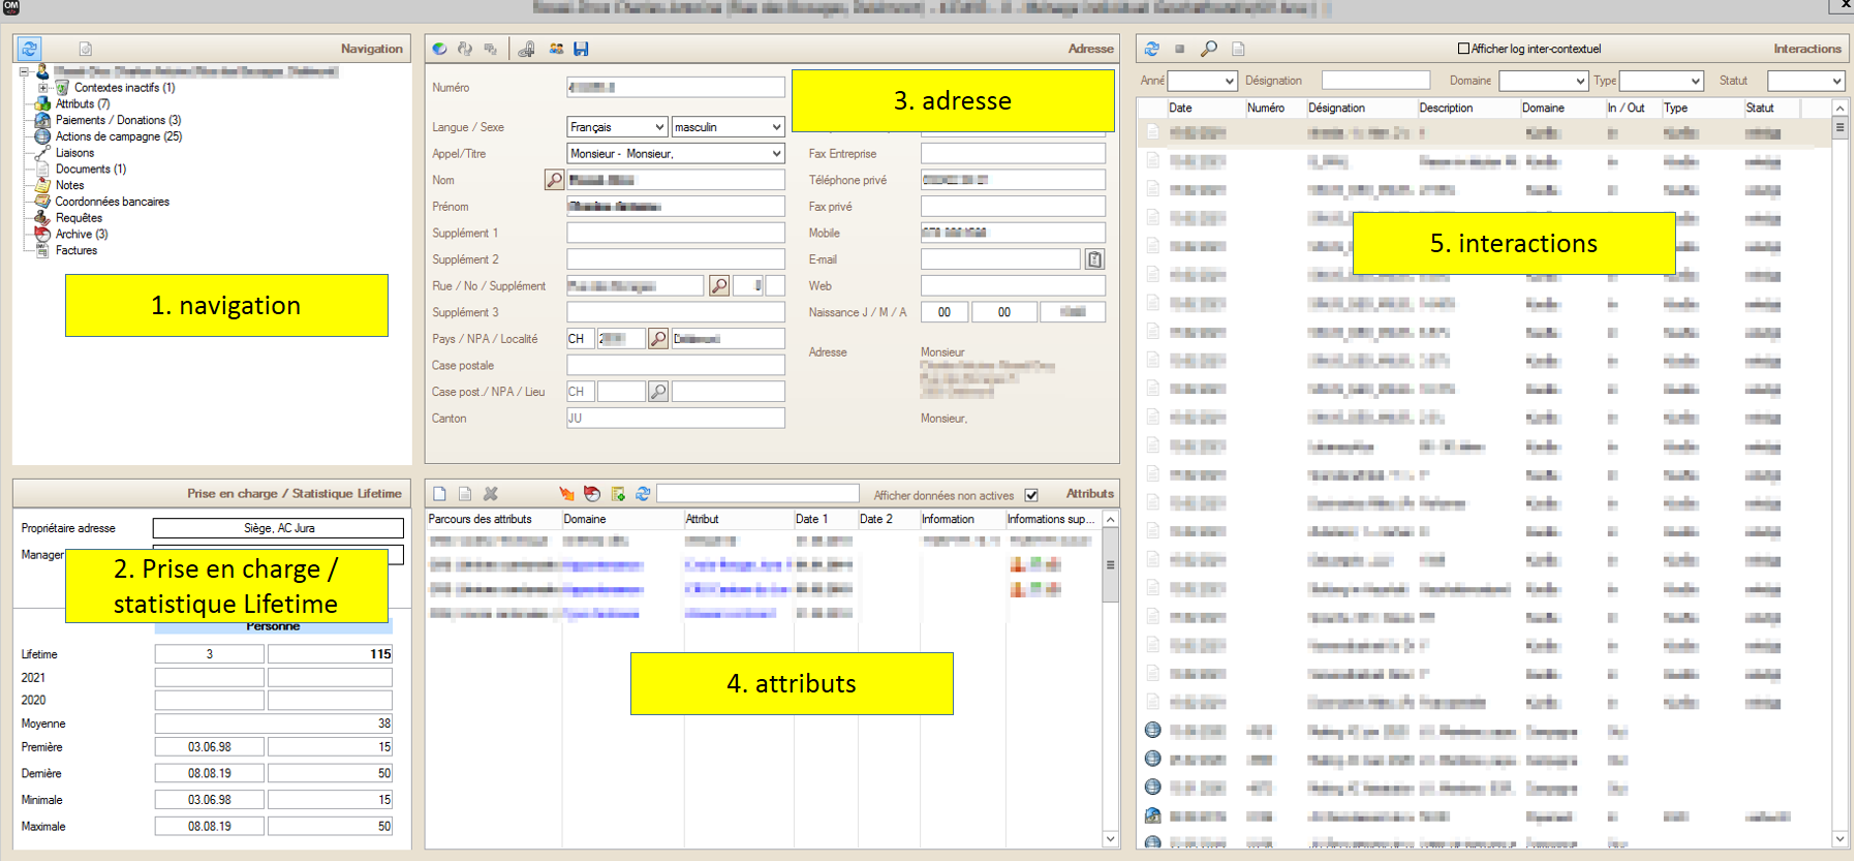Click the two-people icon in Adresse toolbar

(556, 48)
